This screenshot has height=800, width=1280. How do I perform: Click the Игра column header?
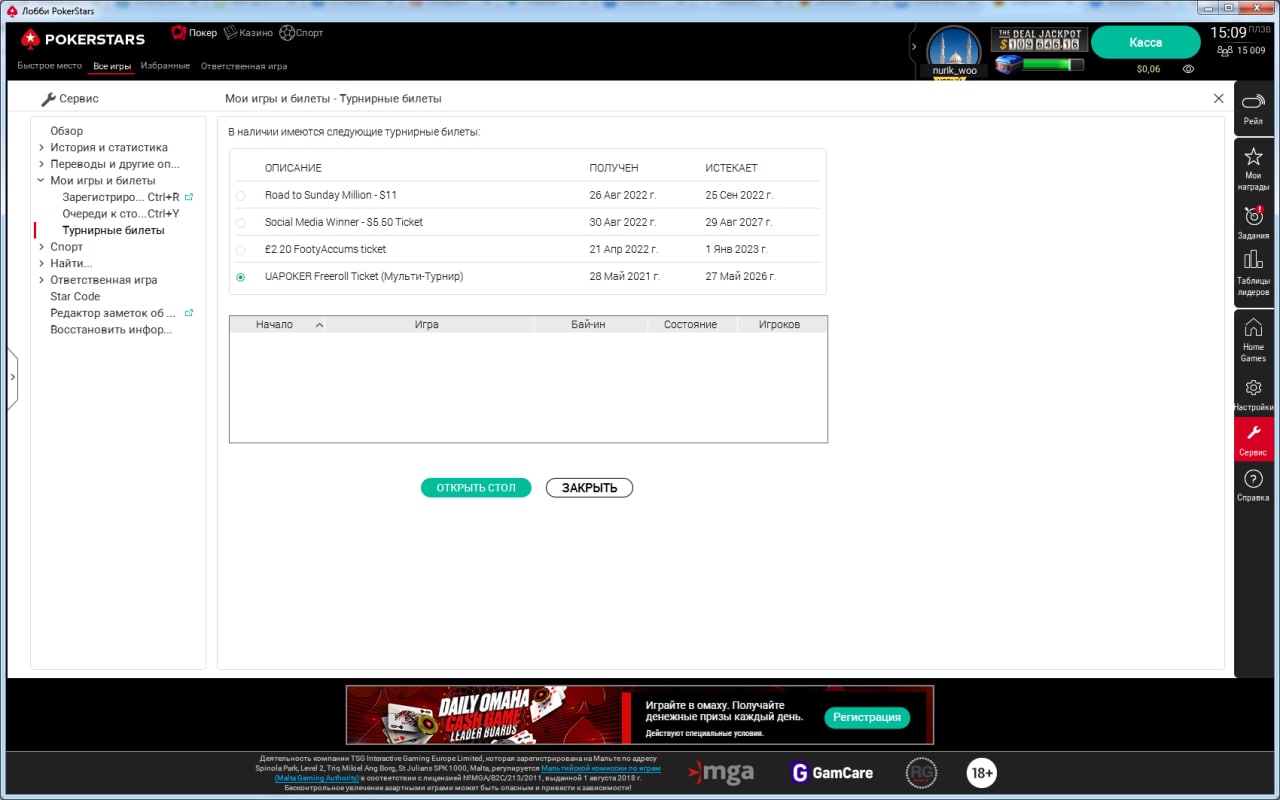(427, 324)
